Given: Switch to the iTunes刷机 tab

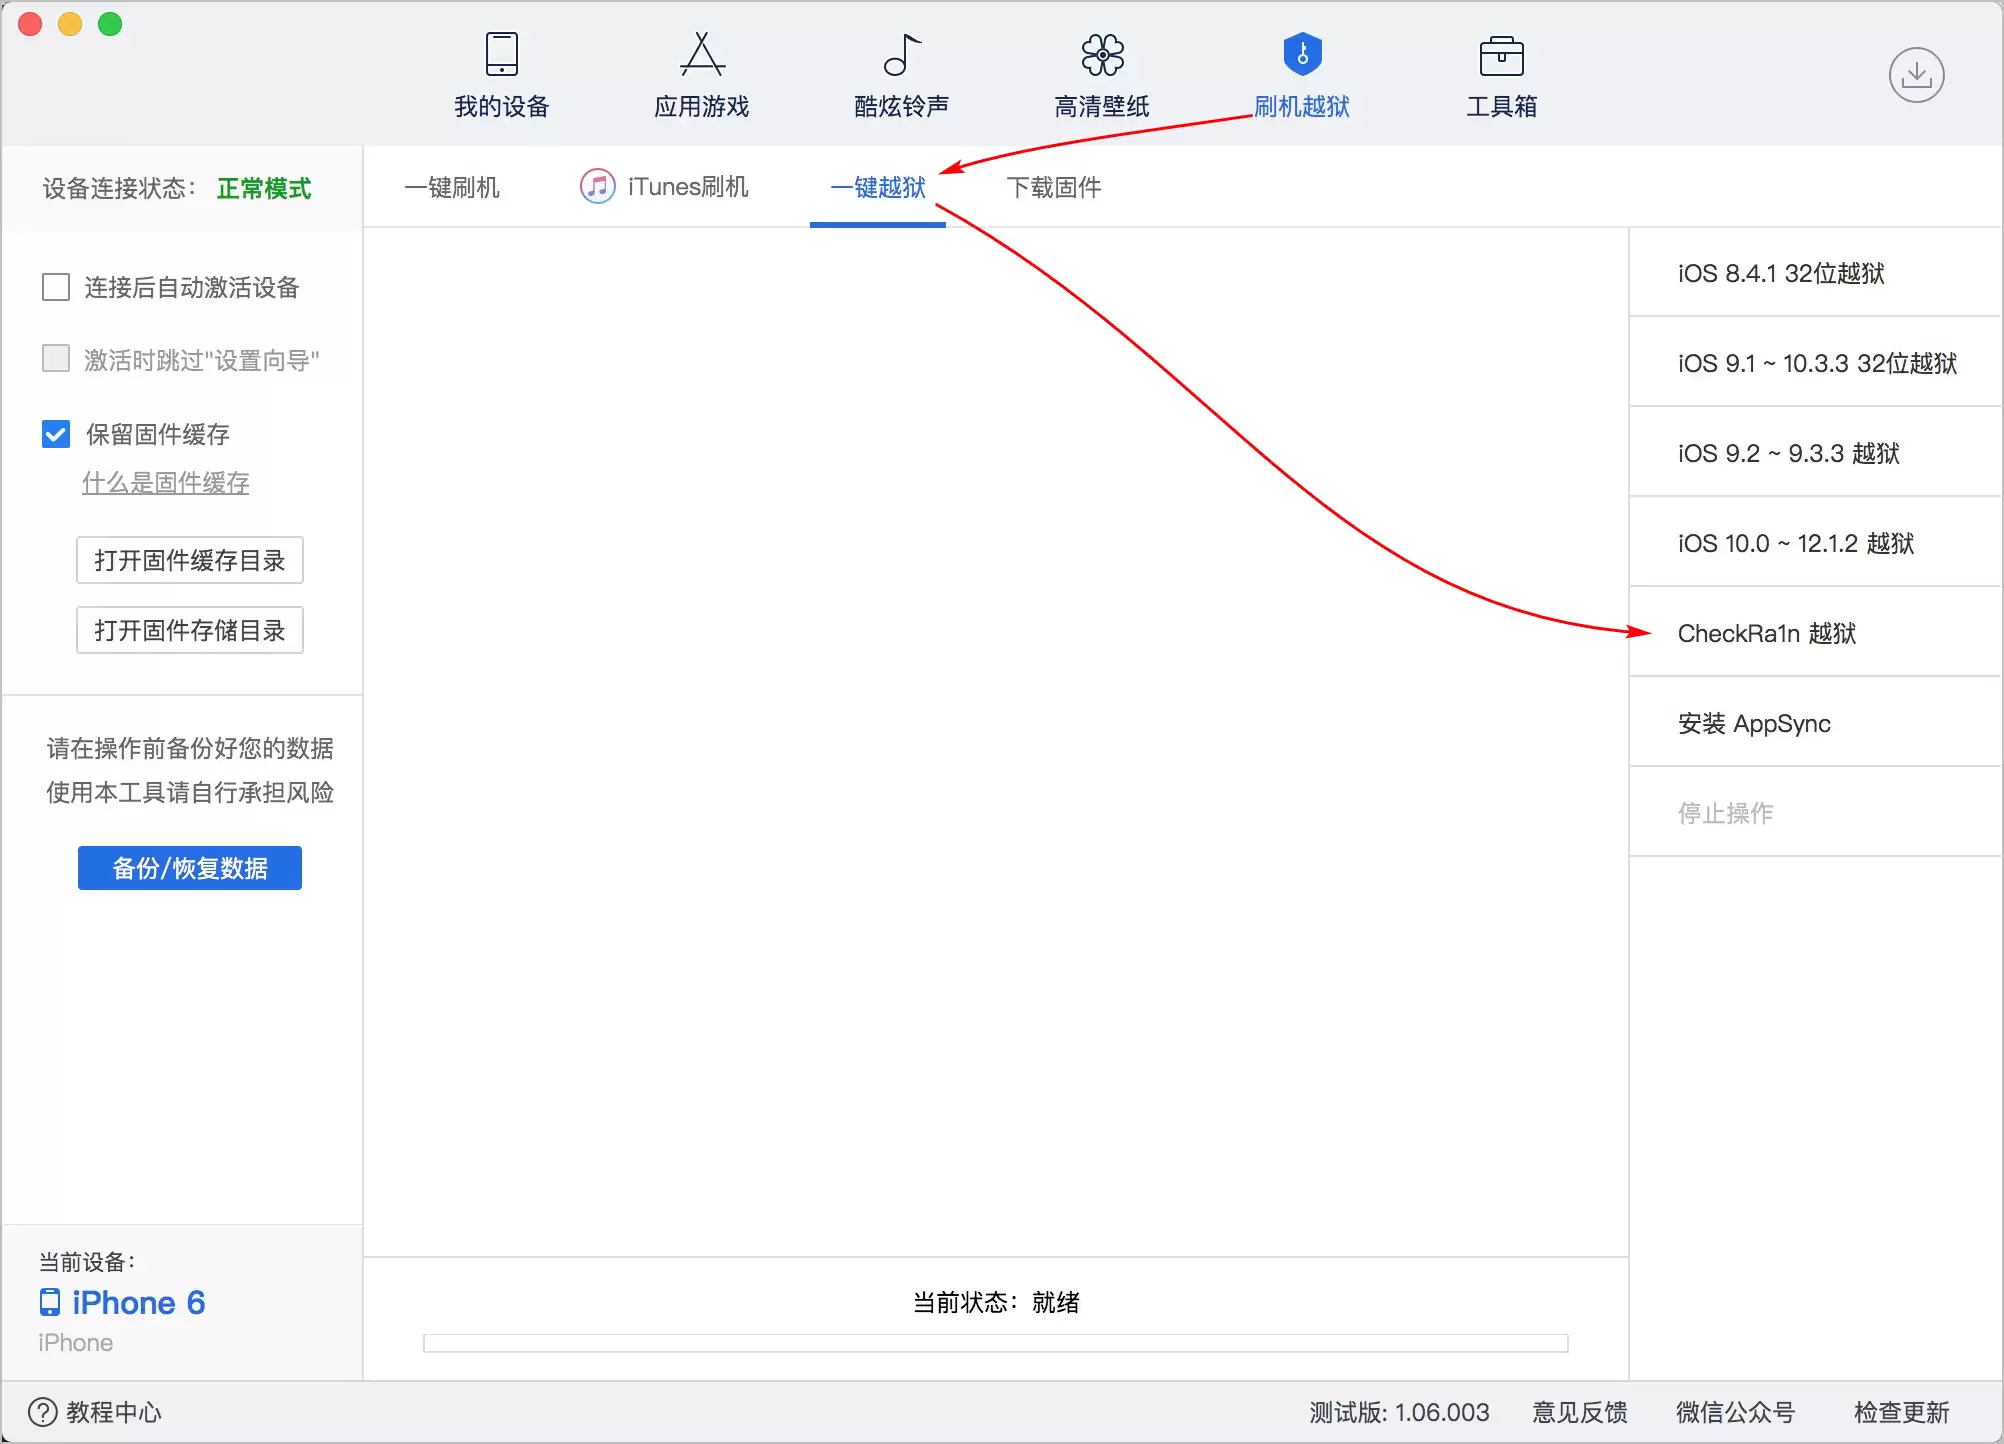Looking at the screenshot, I should (x=664, y=187).
